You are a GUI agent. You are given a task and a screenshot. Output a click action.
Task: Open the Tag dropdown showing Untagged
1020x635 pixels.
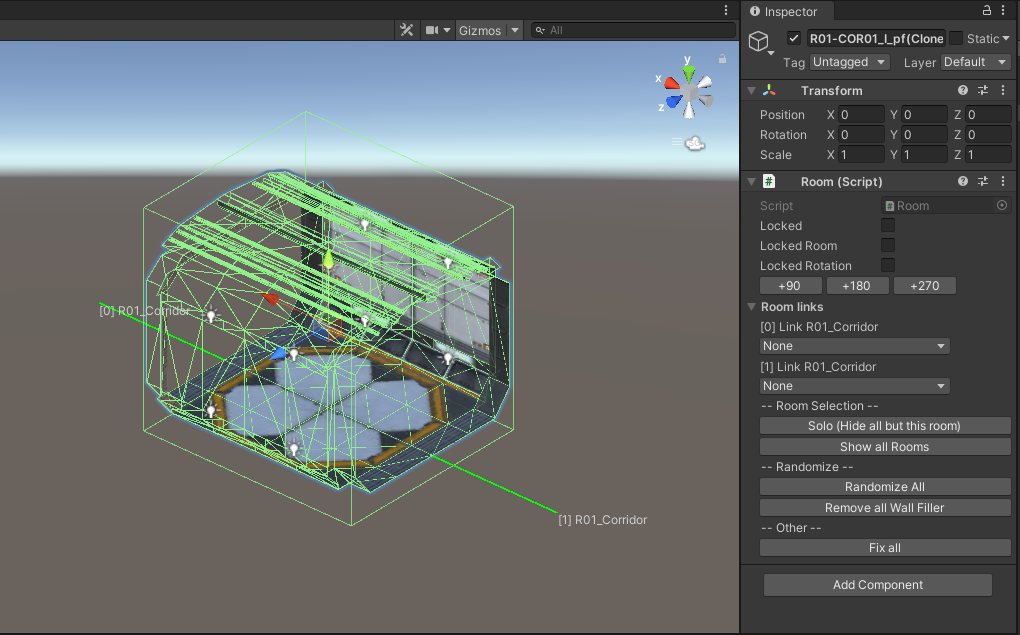coord(849,62)
